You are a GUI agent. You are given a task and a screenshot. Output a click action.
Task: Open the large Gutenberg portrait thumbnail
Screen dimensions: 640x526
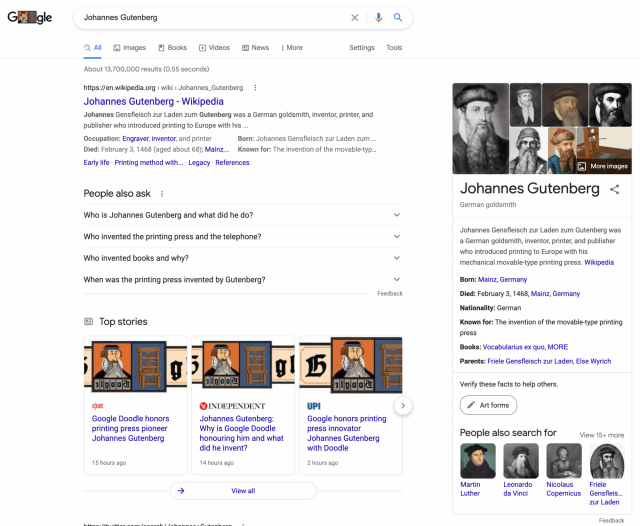click(x=480, y=128)
